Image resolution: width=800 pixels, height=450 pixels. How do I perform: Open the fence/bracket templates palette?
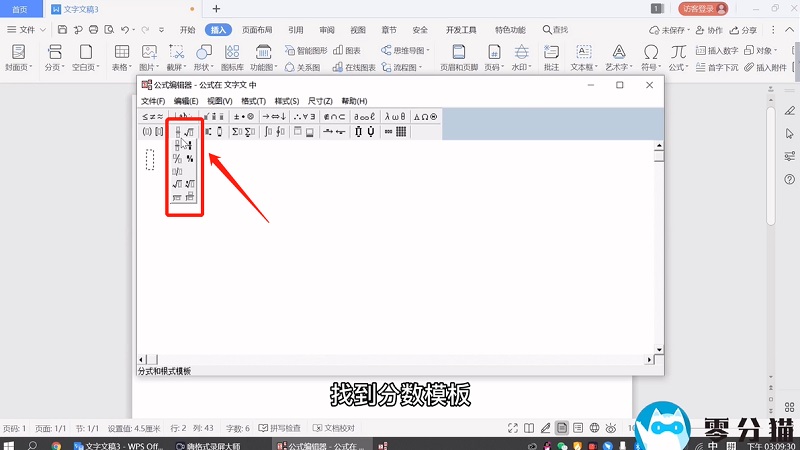click(x=152, y=131)
